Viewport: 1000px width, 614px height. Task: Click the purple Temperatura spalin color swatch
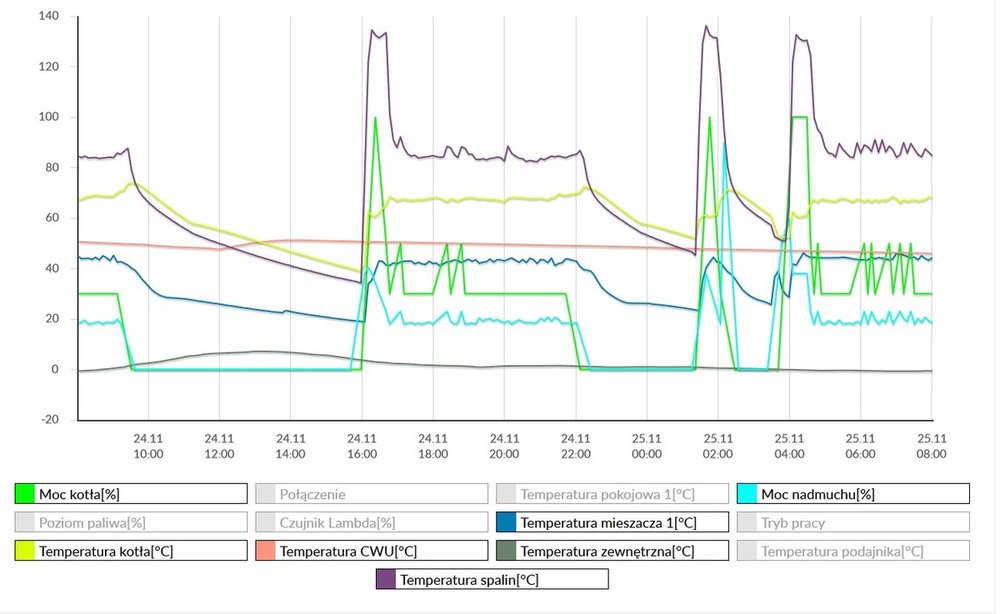point(386,579)
